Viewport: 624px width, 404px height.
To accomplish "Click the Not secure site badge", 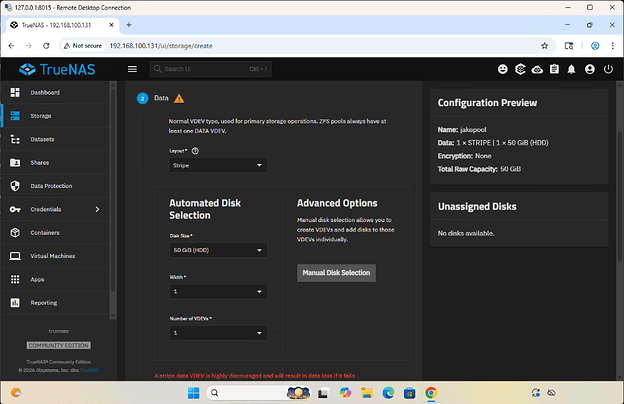I will click(x=83, y=46).
